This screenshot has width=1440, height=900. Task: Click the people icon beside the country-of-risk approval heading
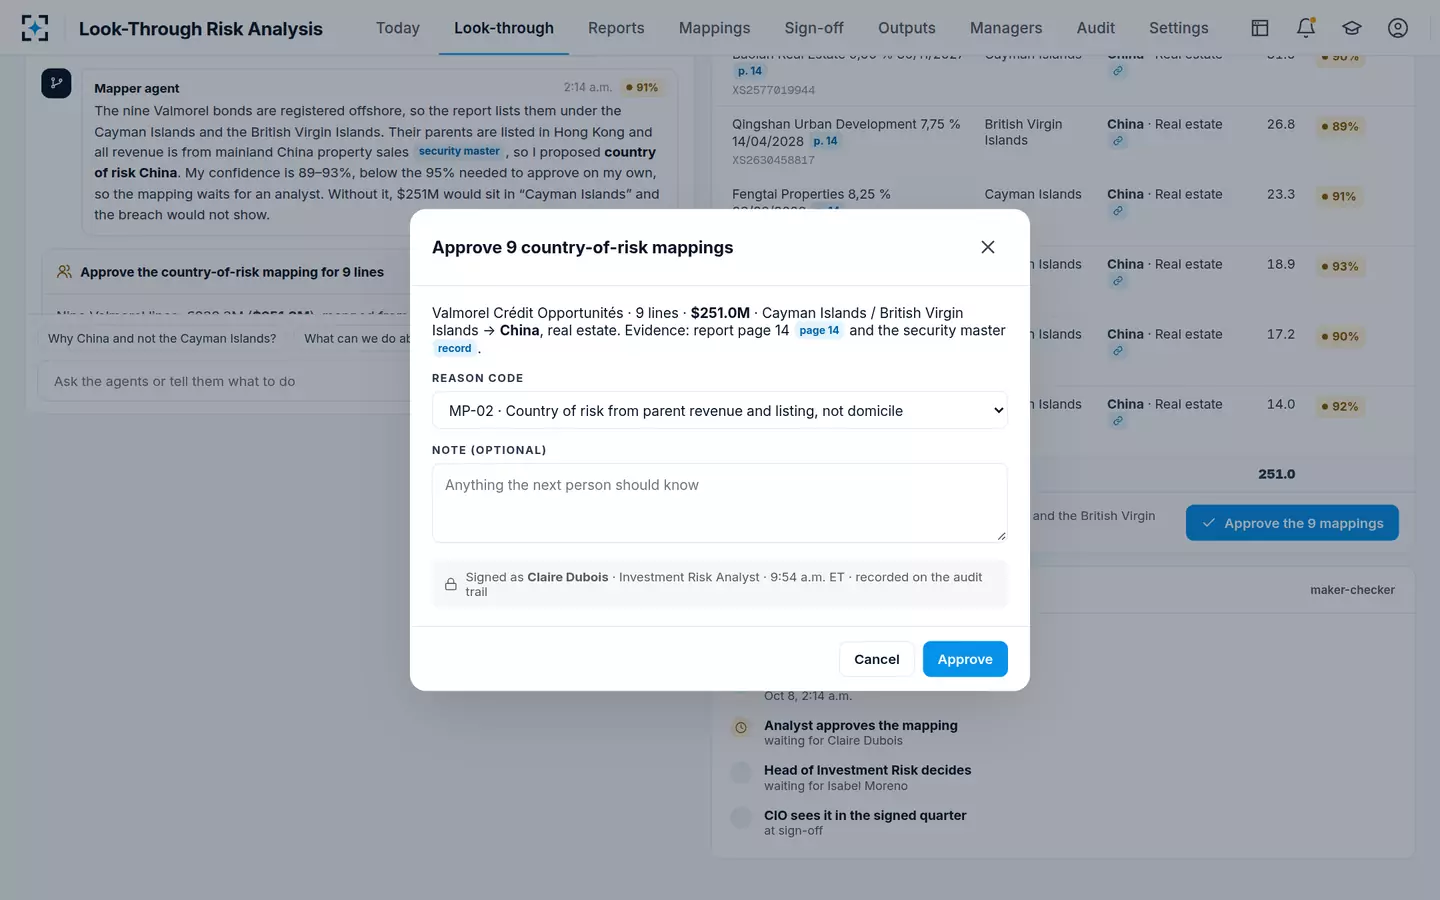point(64,272)
